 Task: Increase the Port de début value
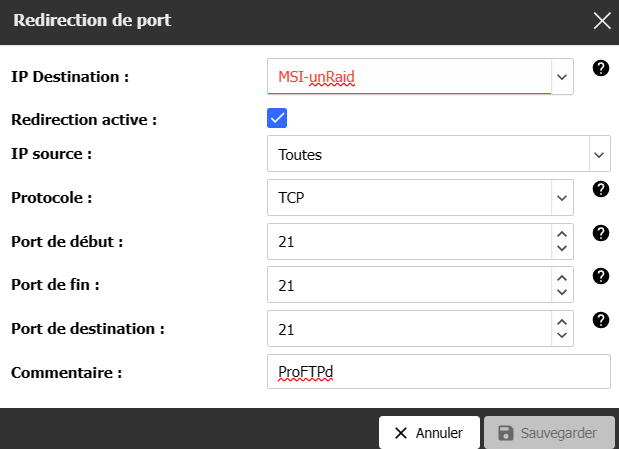click(x=562, y=234)
